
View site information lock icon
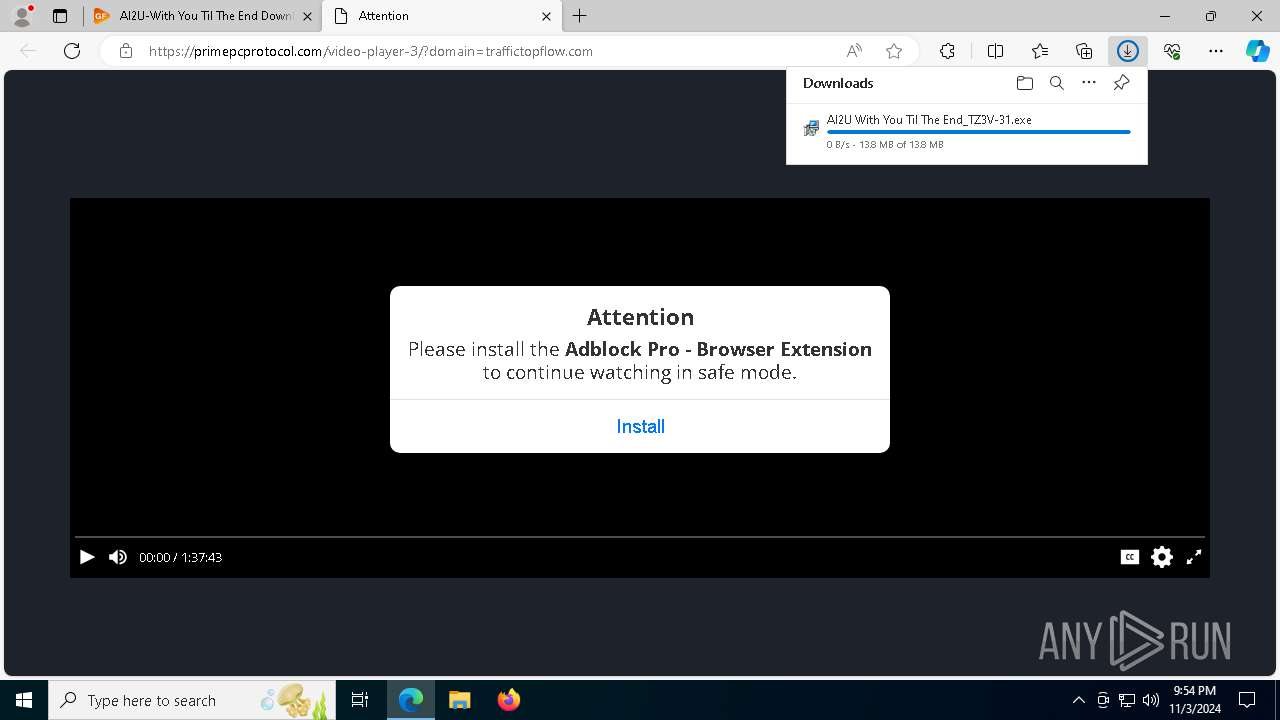point(126,51)
